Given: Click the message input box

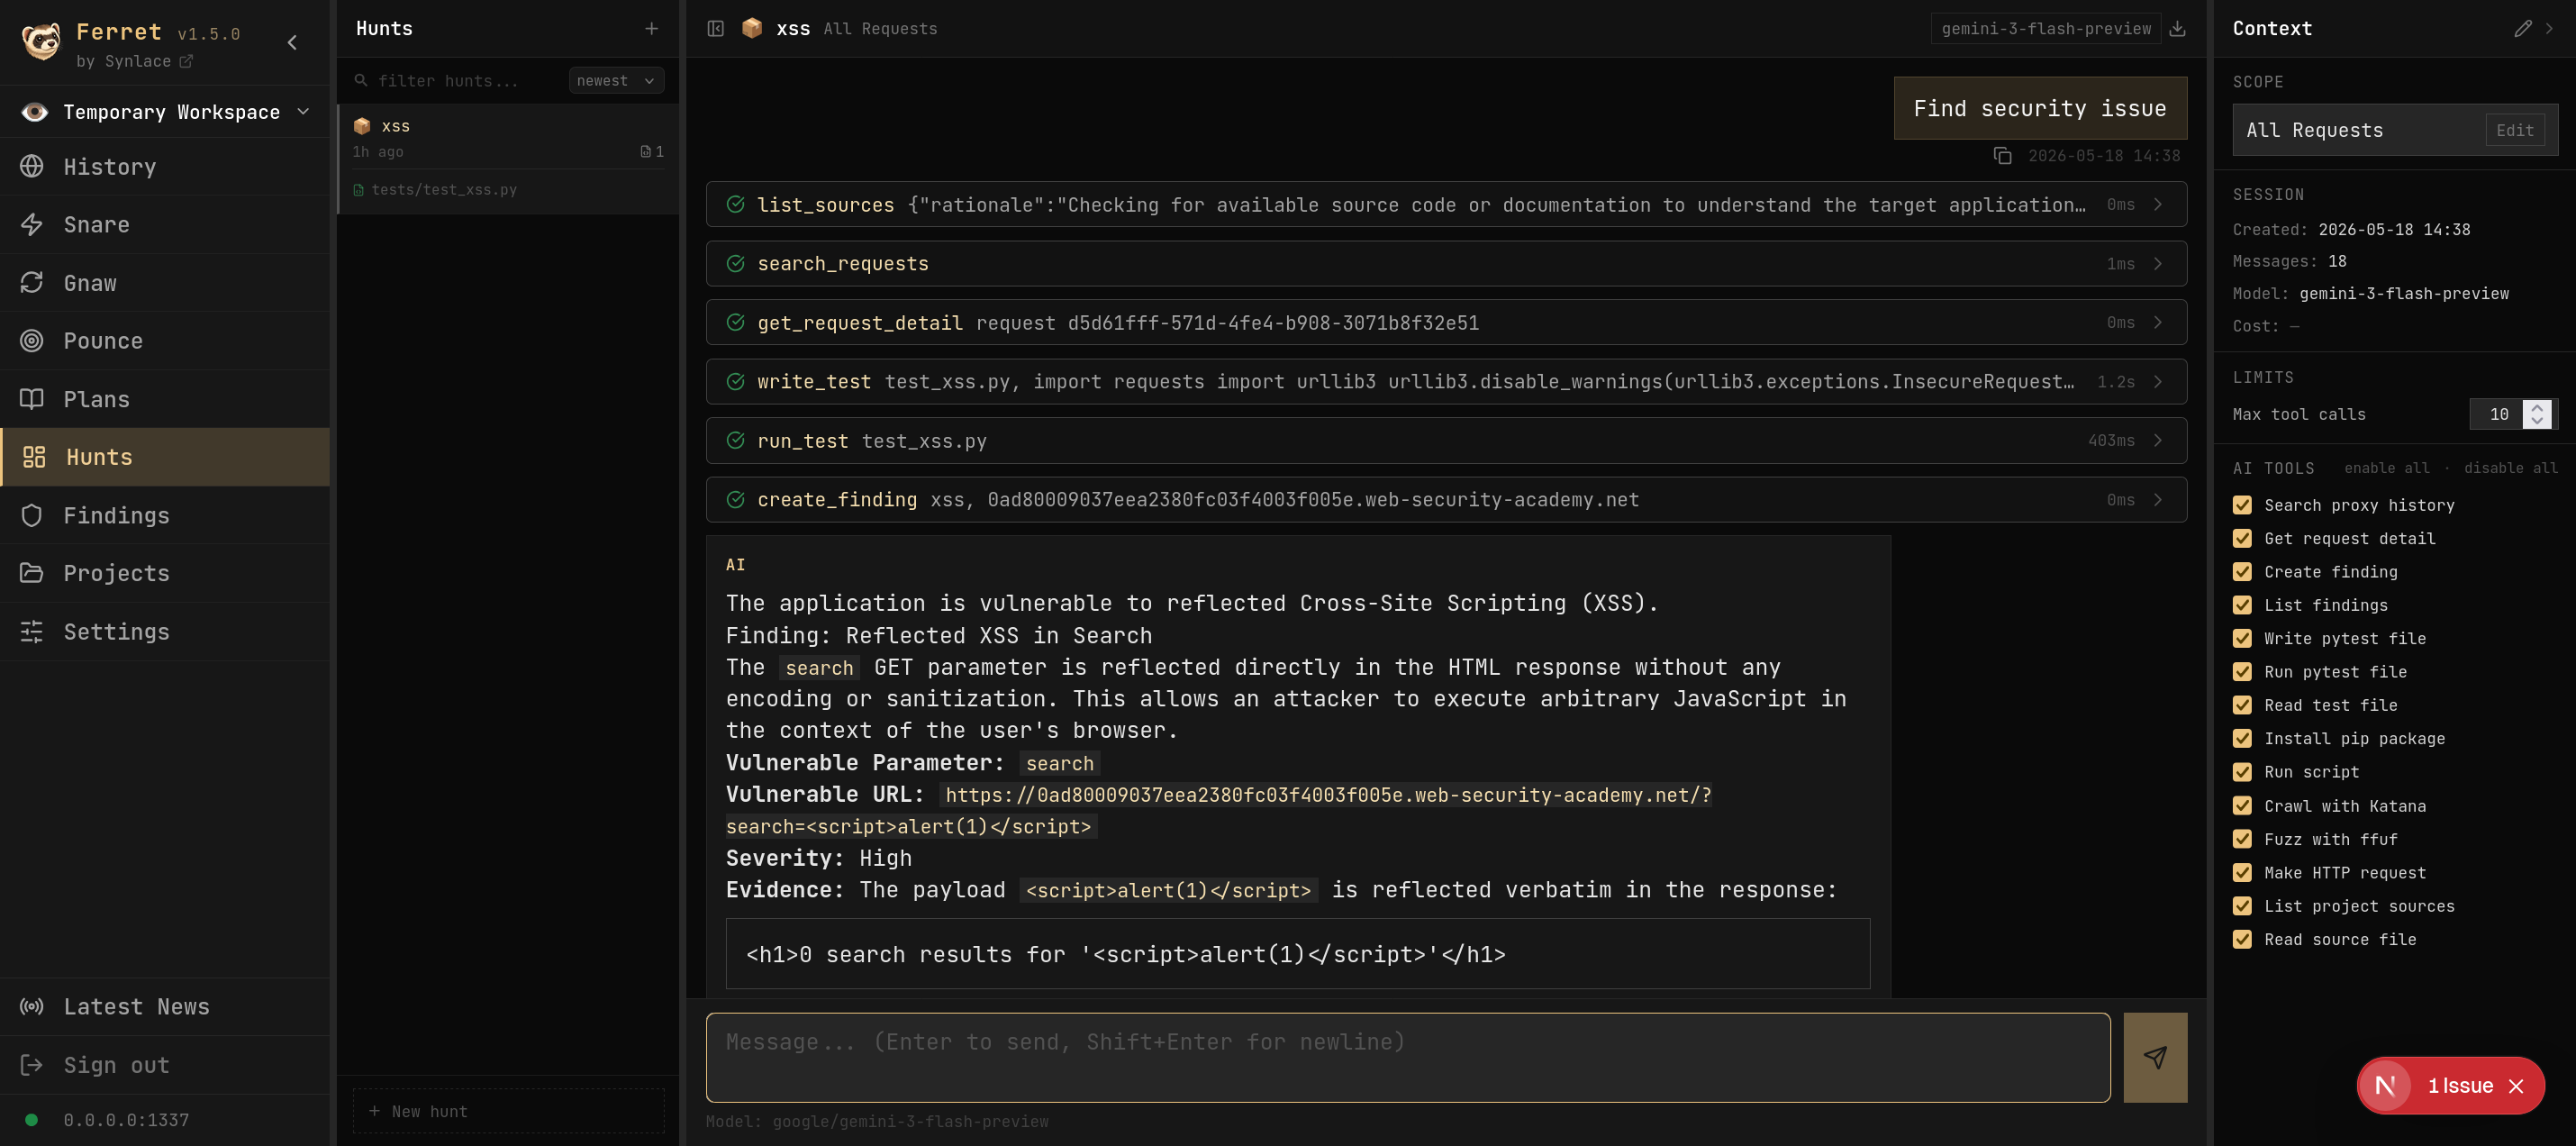Looking at the screenshot, I should [1408, 1058].
